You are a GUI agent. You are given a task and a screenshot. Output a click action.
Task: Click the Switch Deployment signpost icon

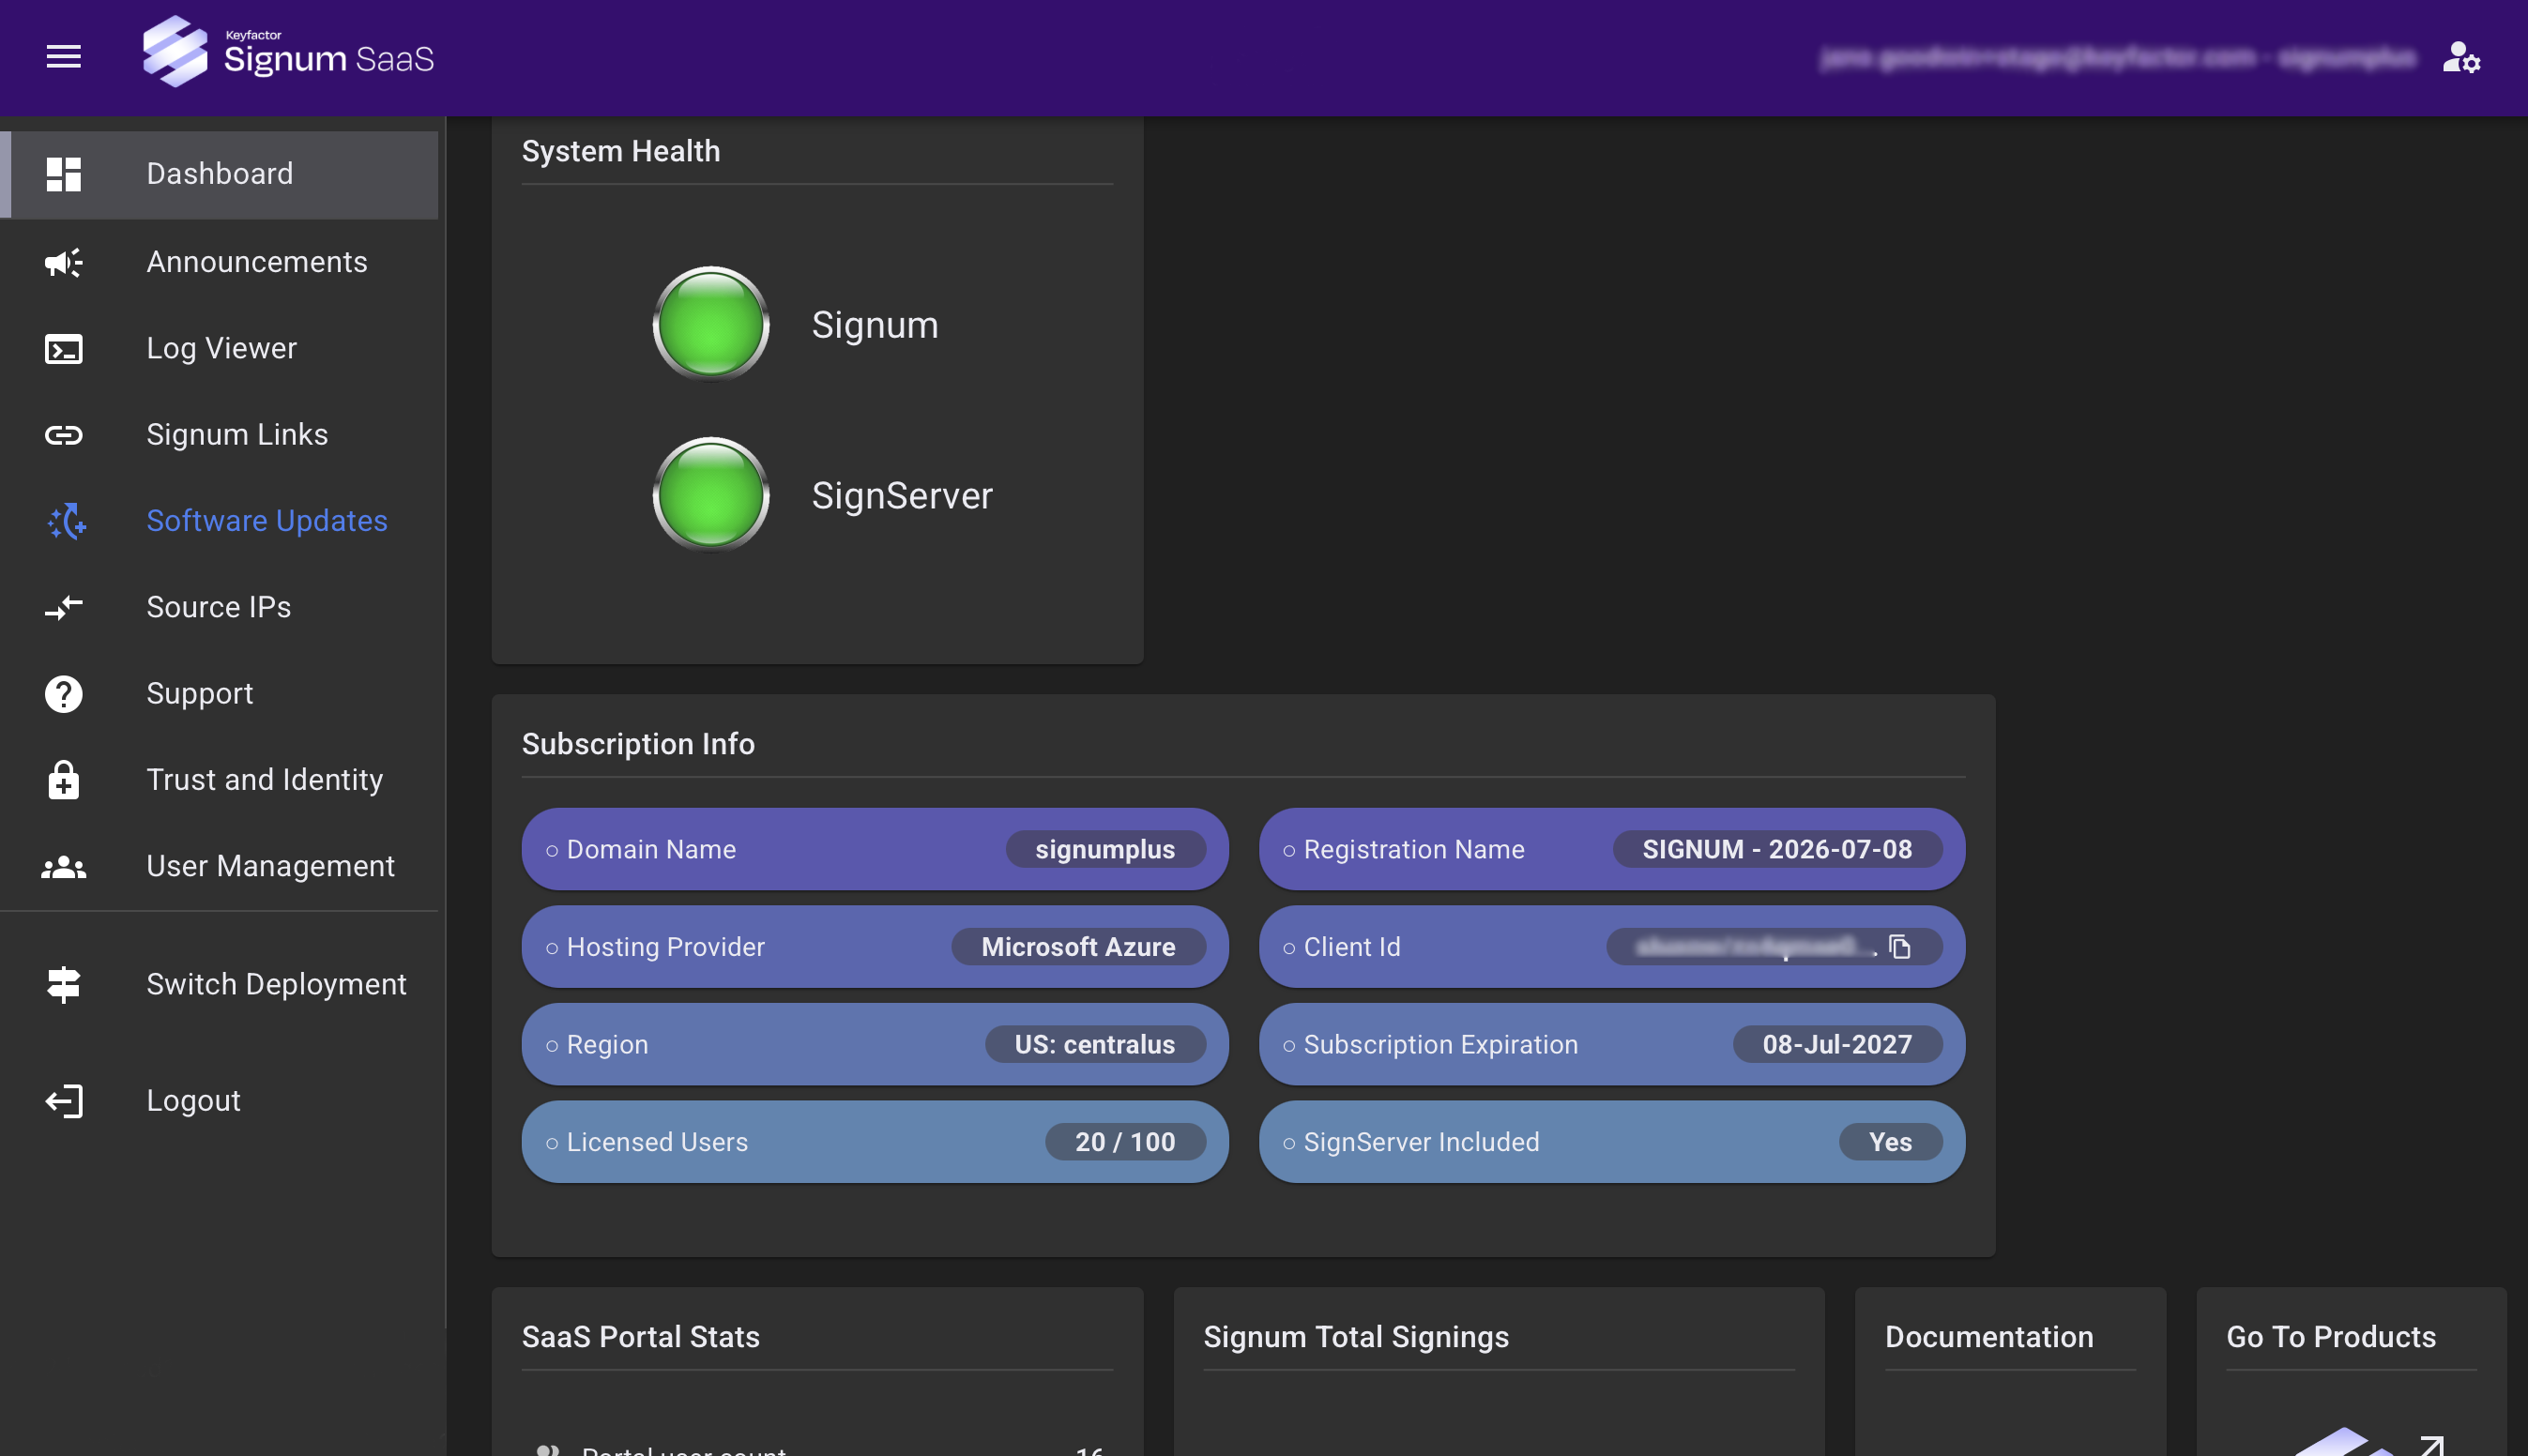pyautogui.click(x=63, y=984)
